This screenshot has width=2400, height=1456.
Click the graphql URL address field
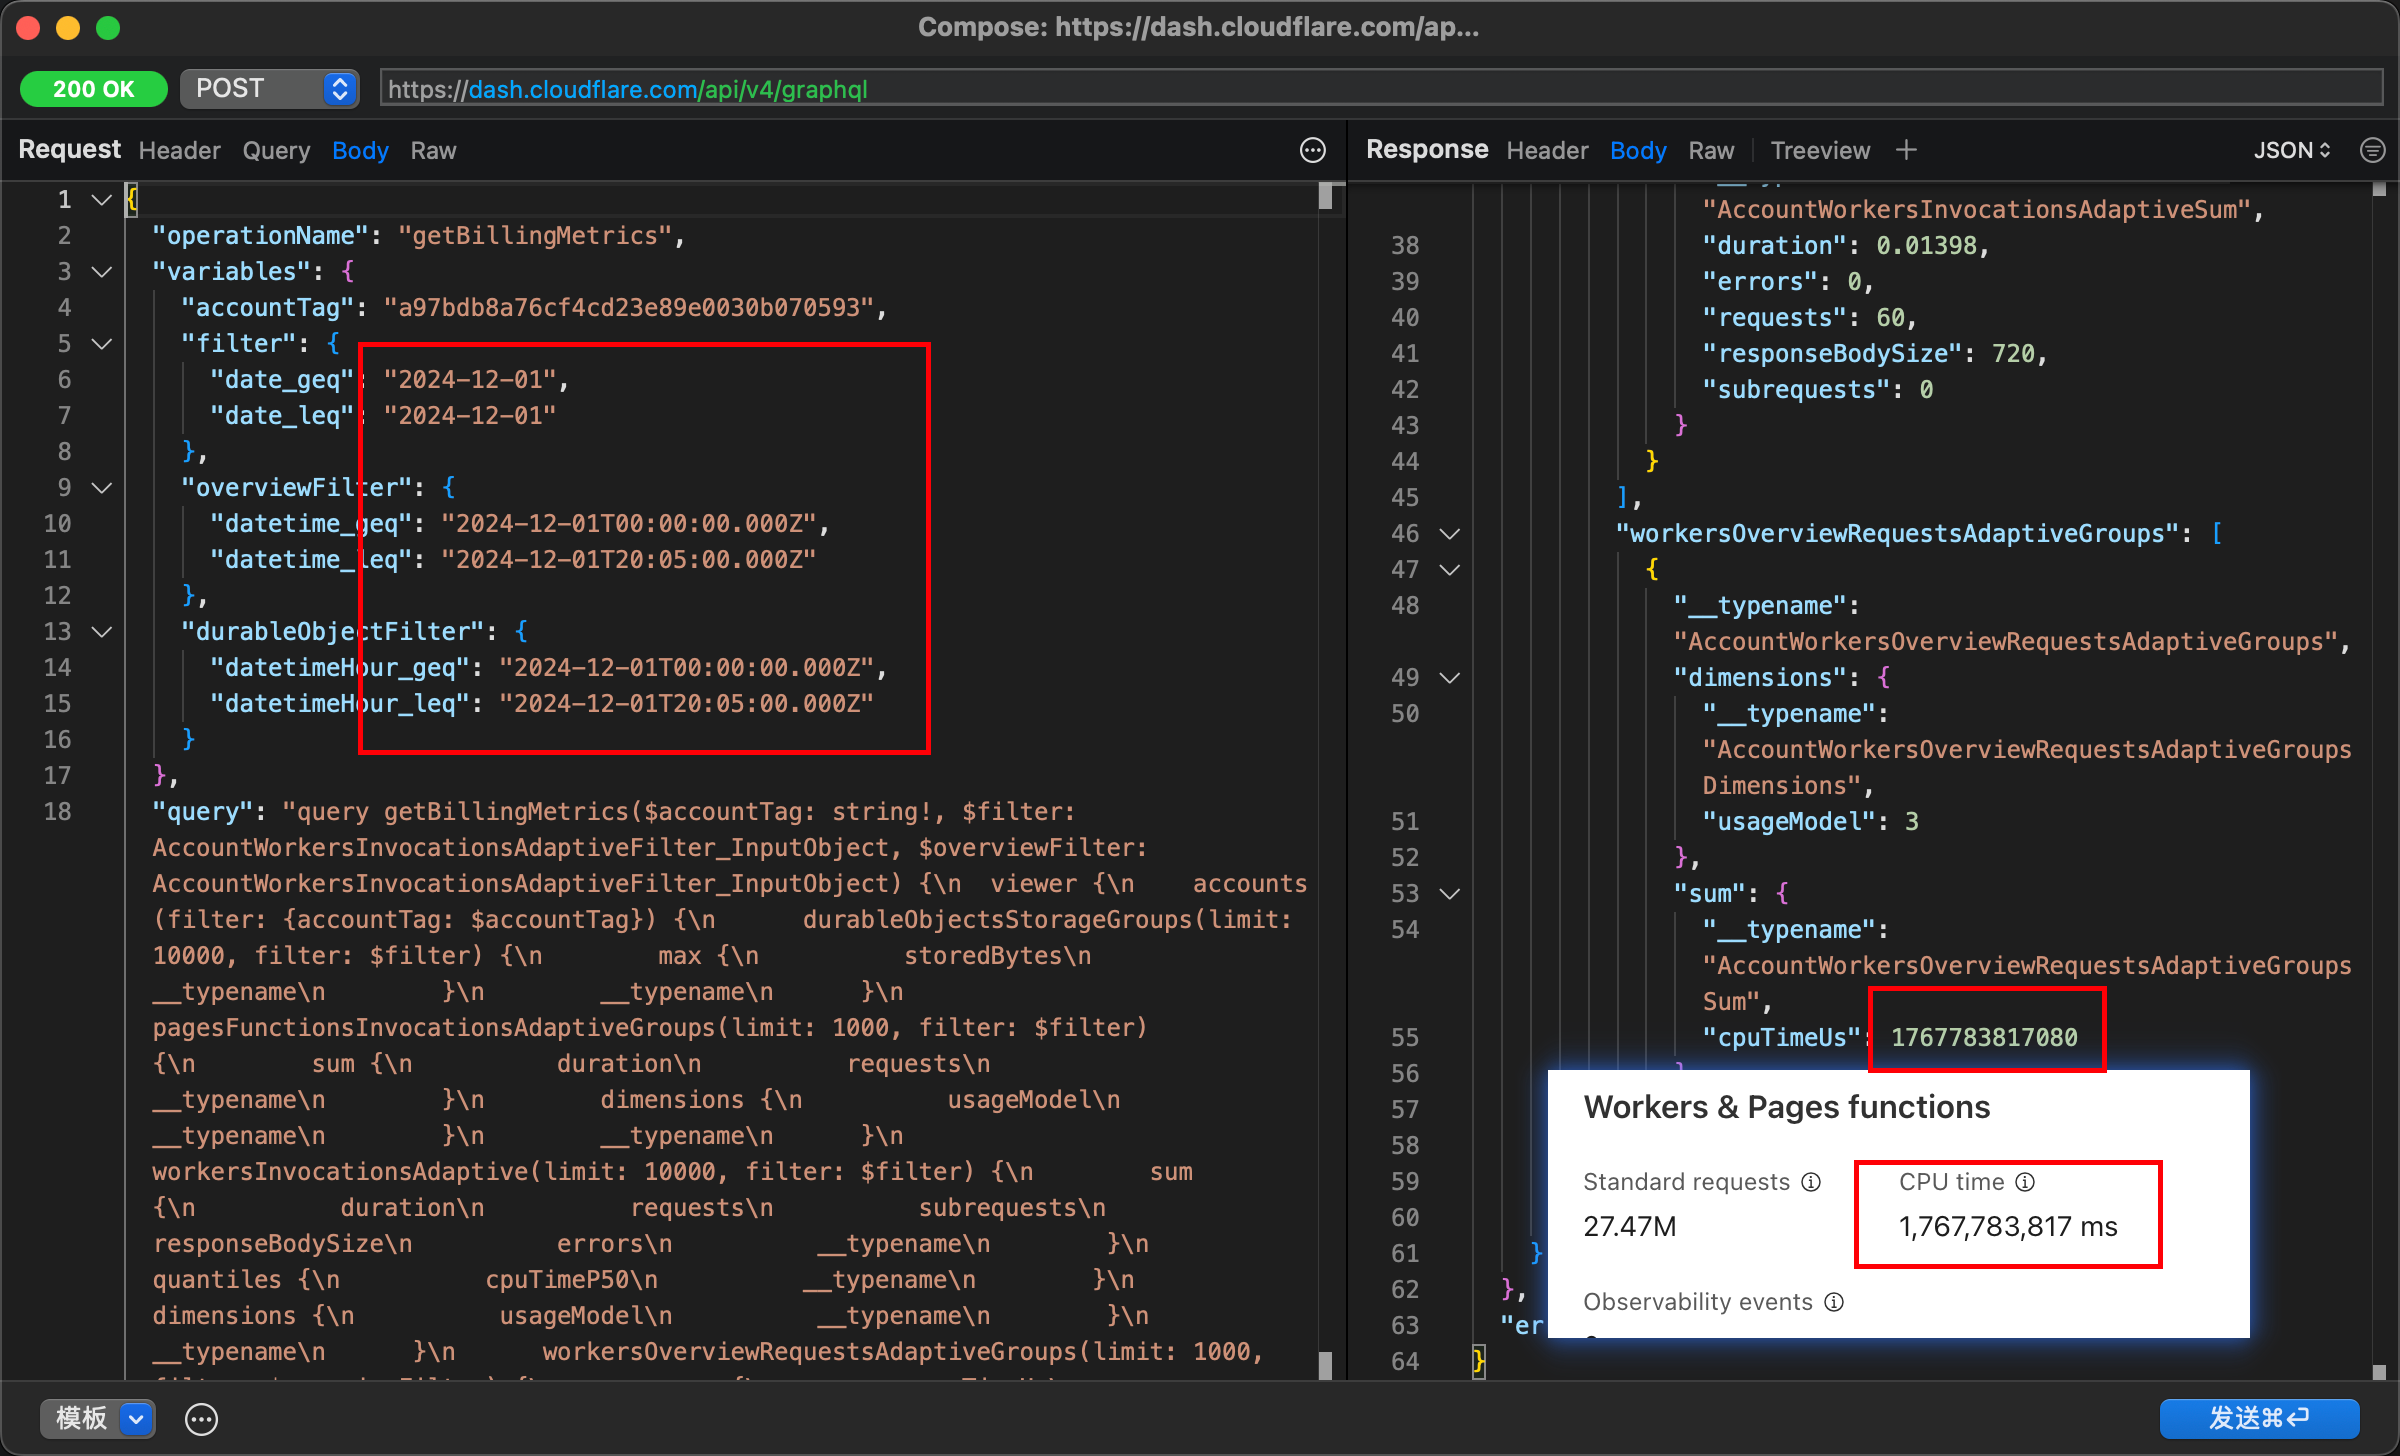point(1380,88)
